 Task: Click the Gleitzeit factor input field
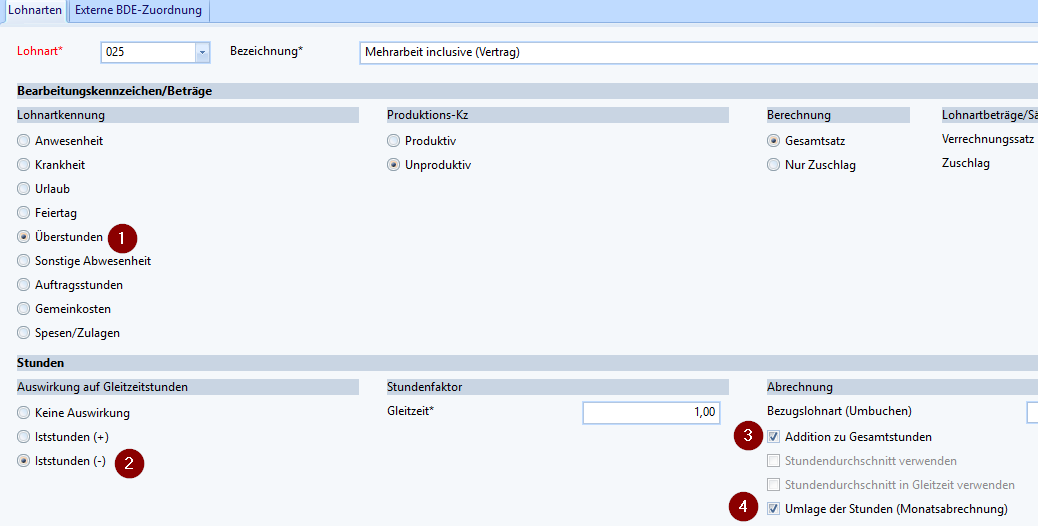651,412
